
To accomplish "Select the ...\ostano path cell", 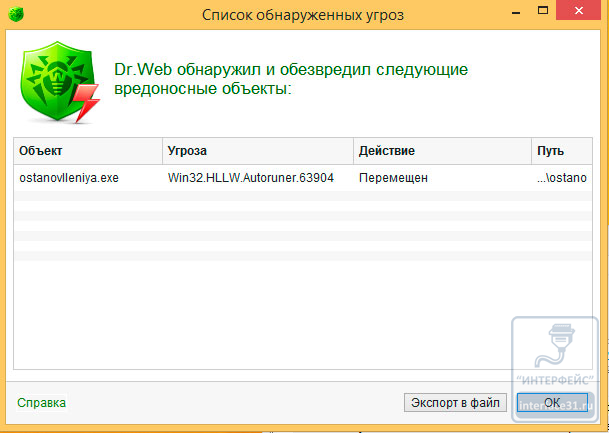I will 562,178.
